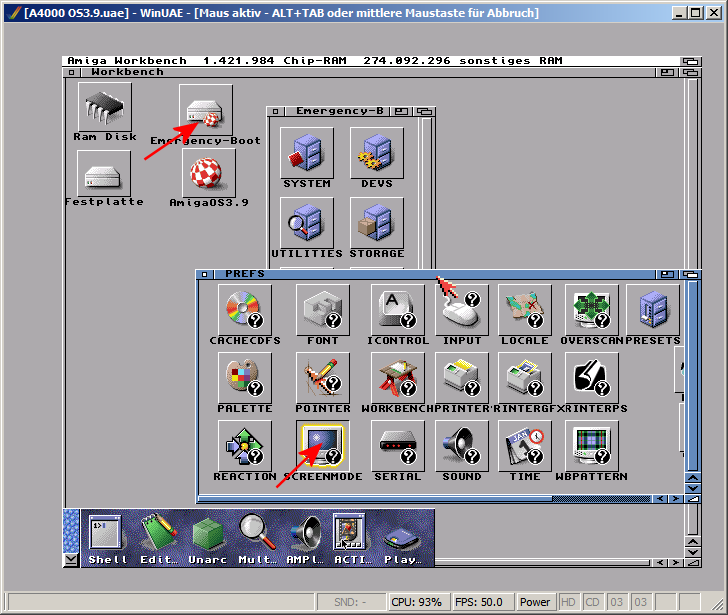Select the SOUND speaker prefs icon
Viewport: 728px width, 615px height.
(462, 446)
